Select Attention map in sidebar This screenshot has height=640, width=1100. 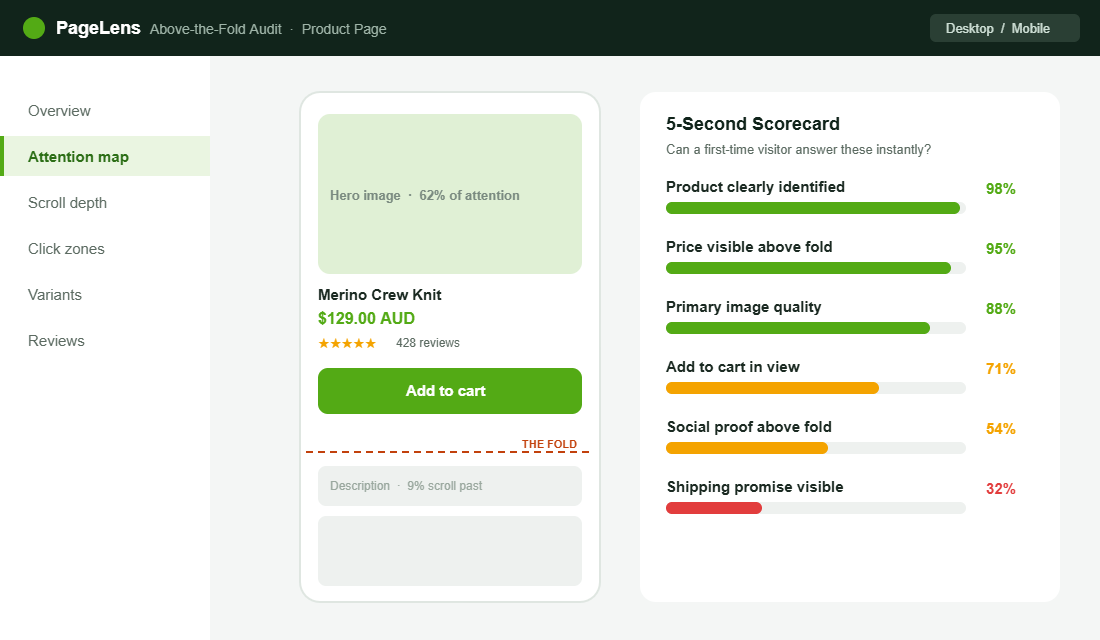(107, 156)
